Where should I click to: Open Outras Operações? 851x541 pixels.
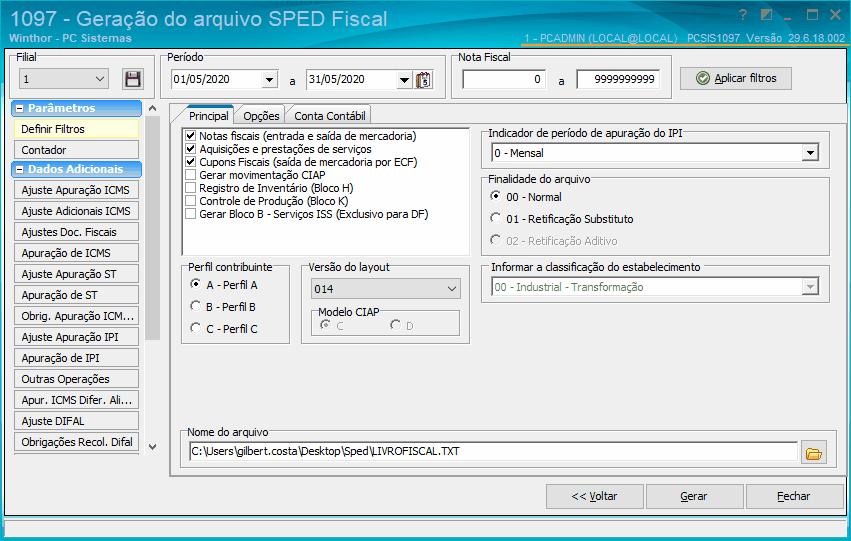click(76, 379)
